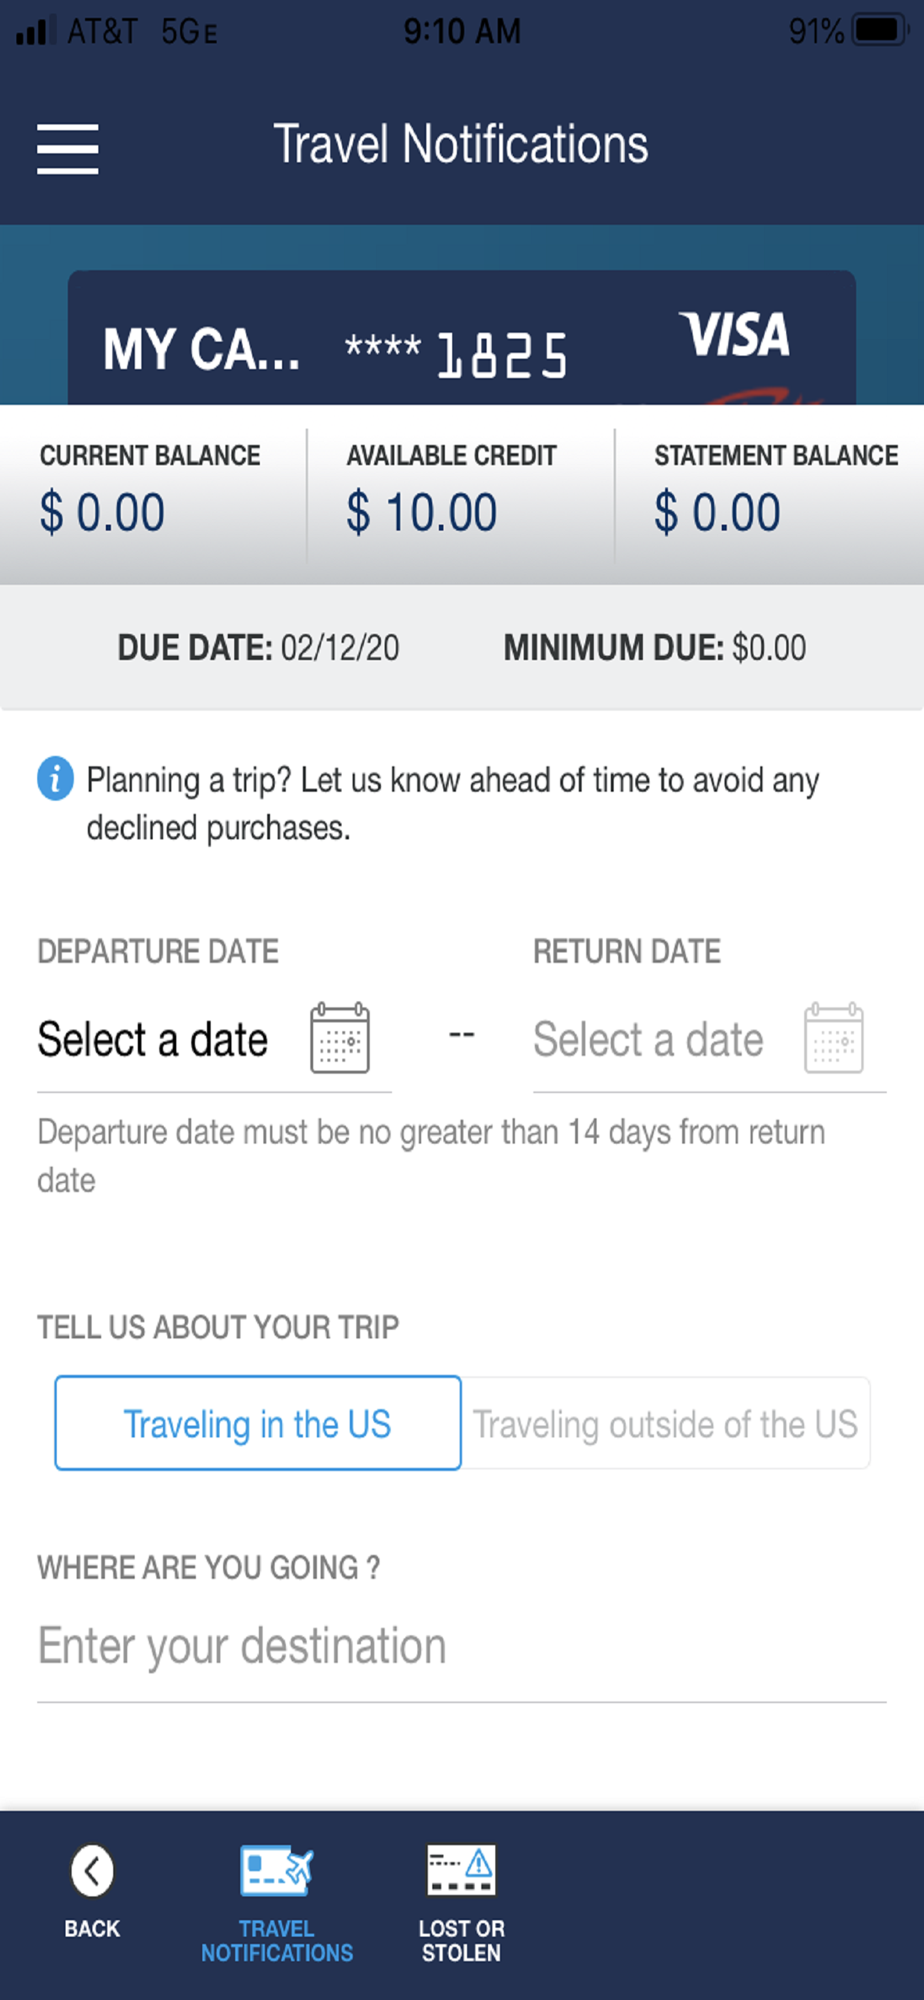Select Traveling in the US option
This screenshot has height=2000, width=924.
coord(258,1423)
